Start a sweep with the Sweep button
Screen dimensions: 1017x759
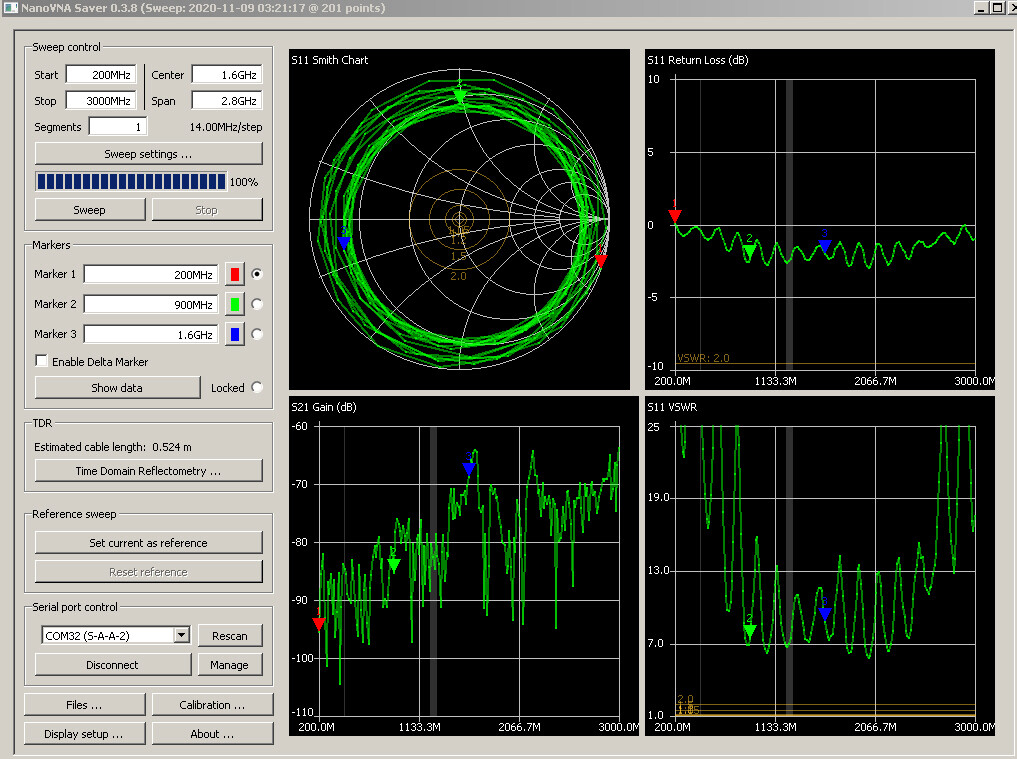[90, 210]
